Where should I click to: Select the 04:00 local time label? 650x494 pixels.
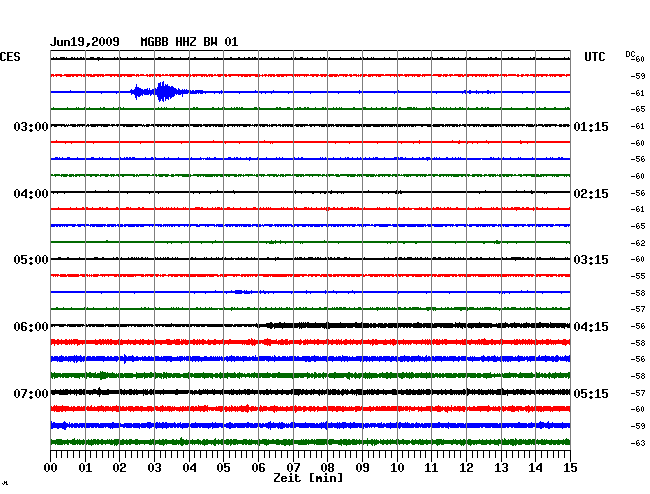pos(31,194)
